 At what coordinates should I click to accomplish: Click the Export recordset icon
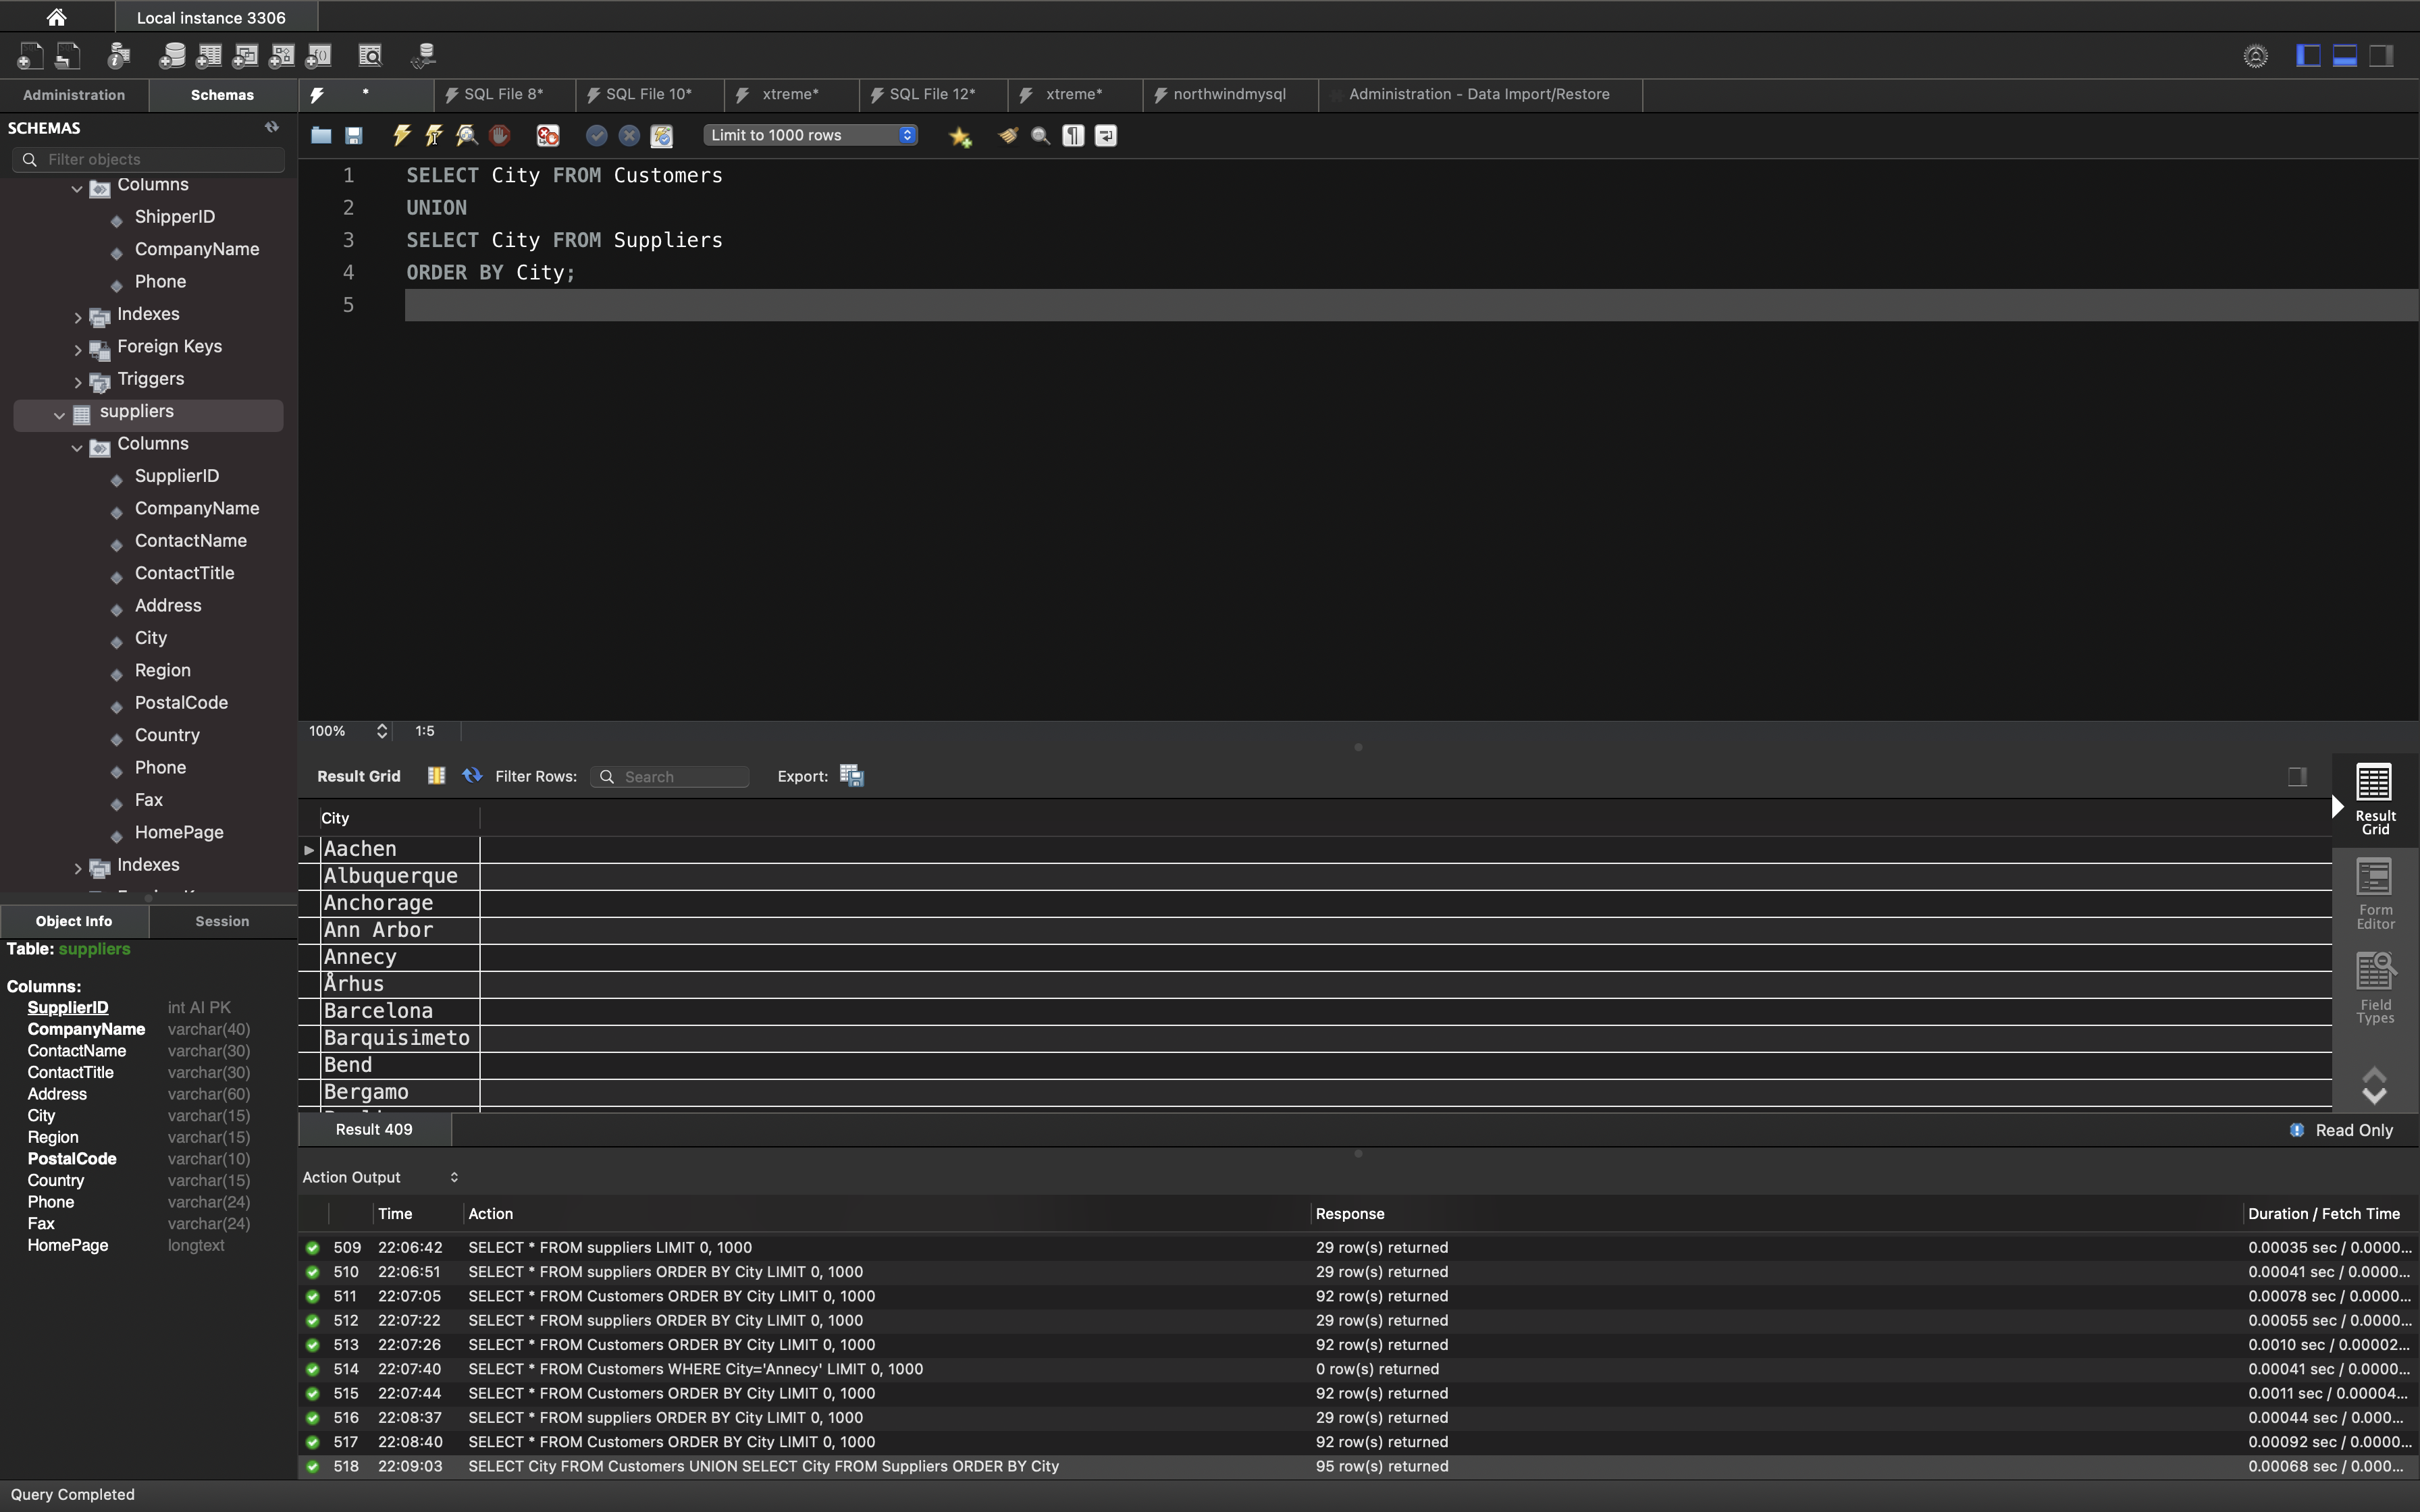851,776
